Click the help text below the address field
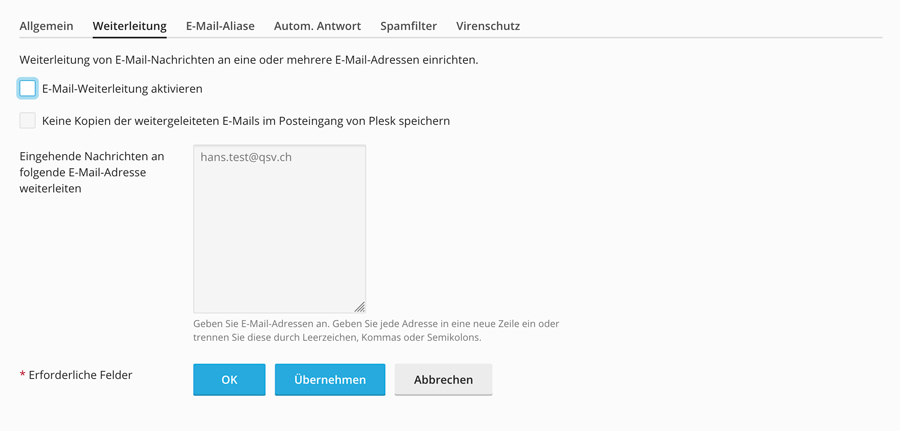 click(x=376, y=331)
